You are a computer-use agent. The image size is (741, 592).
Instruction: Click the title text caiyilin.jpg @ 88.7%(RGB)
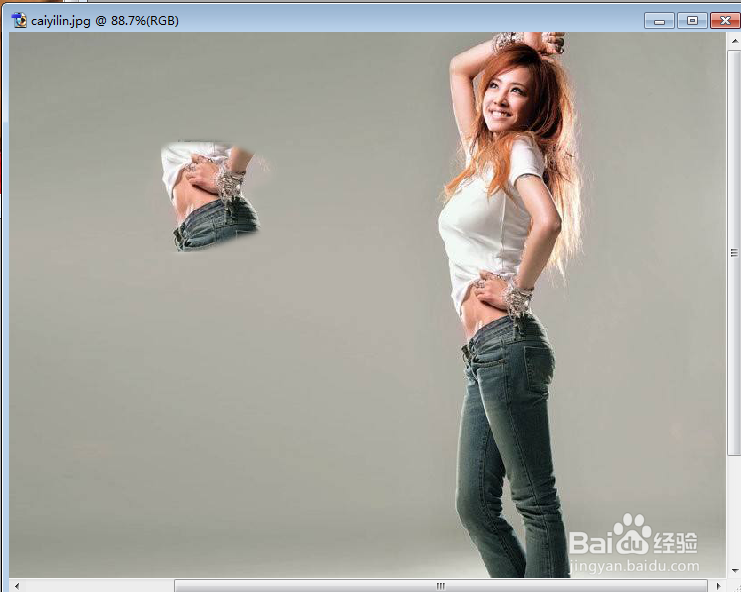point(105,21)
